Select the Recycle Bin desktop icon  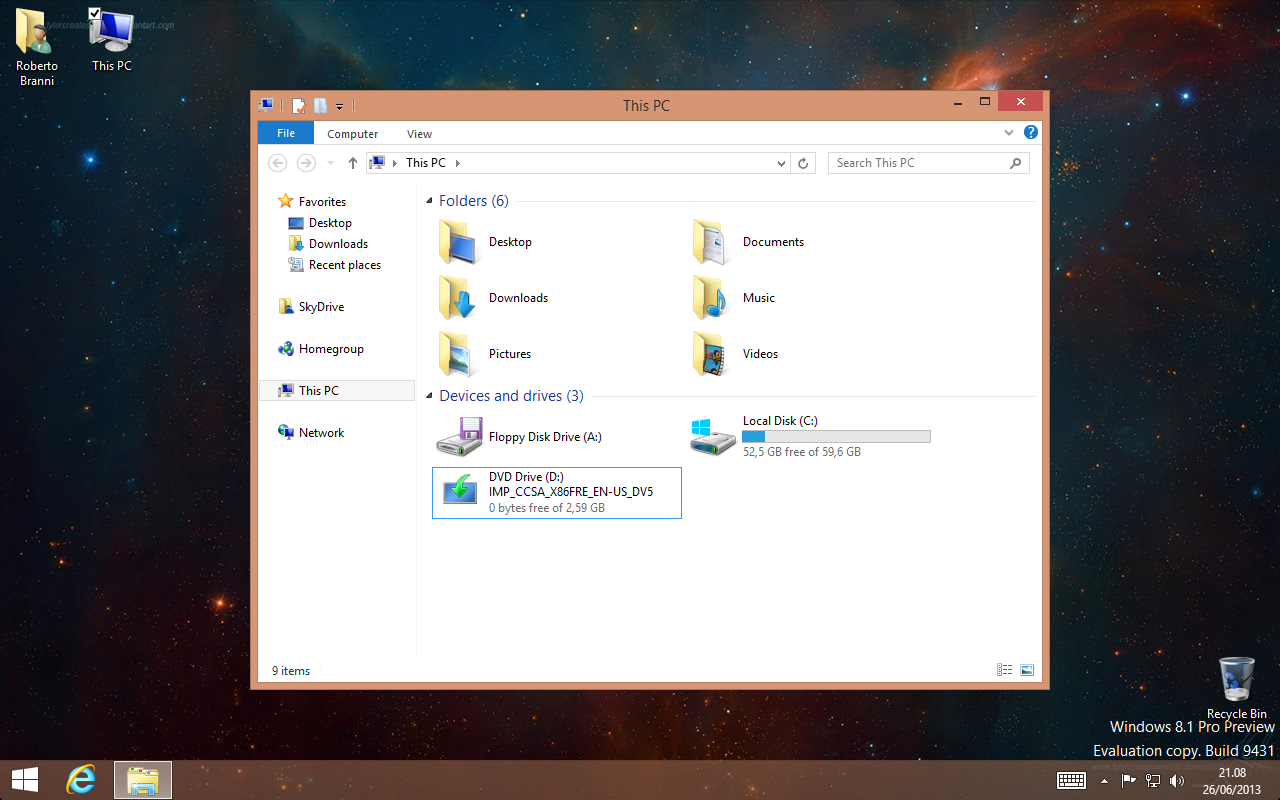point(1237,688)
